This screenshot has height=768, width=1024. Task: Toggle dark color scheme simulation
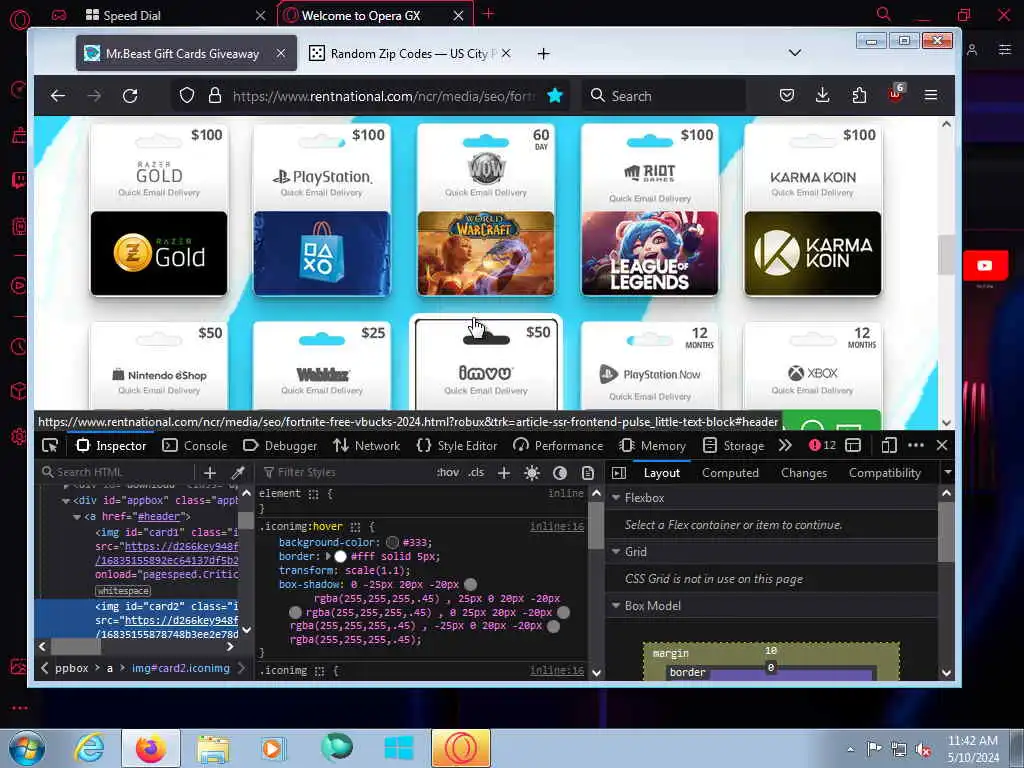[560, 473]
